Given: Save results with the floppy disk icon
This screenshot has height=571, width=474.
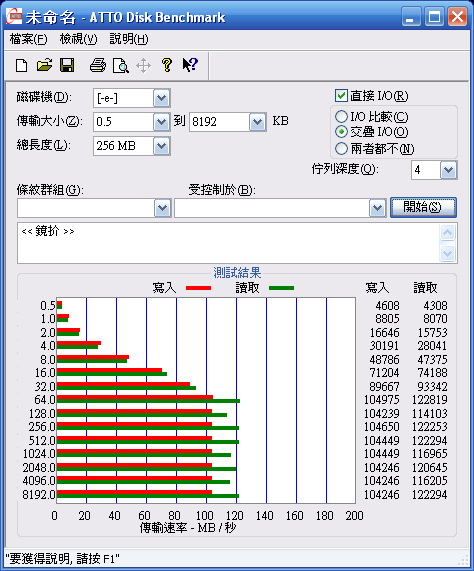Looking at the screenshot, I should (x=67, y=65).
